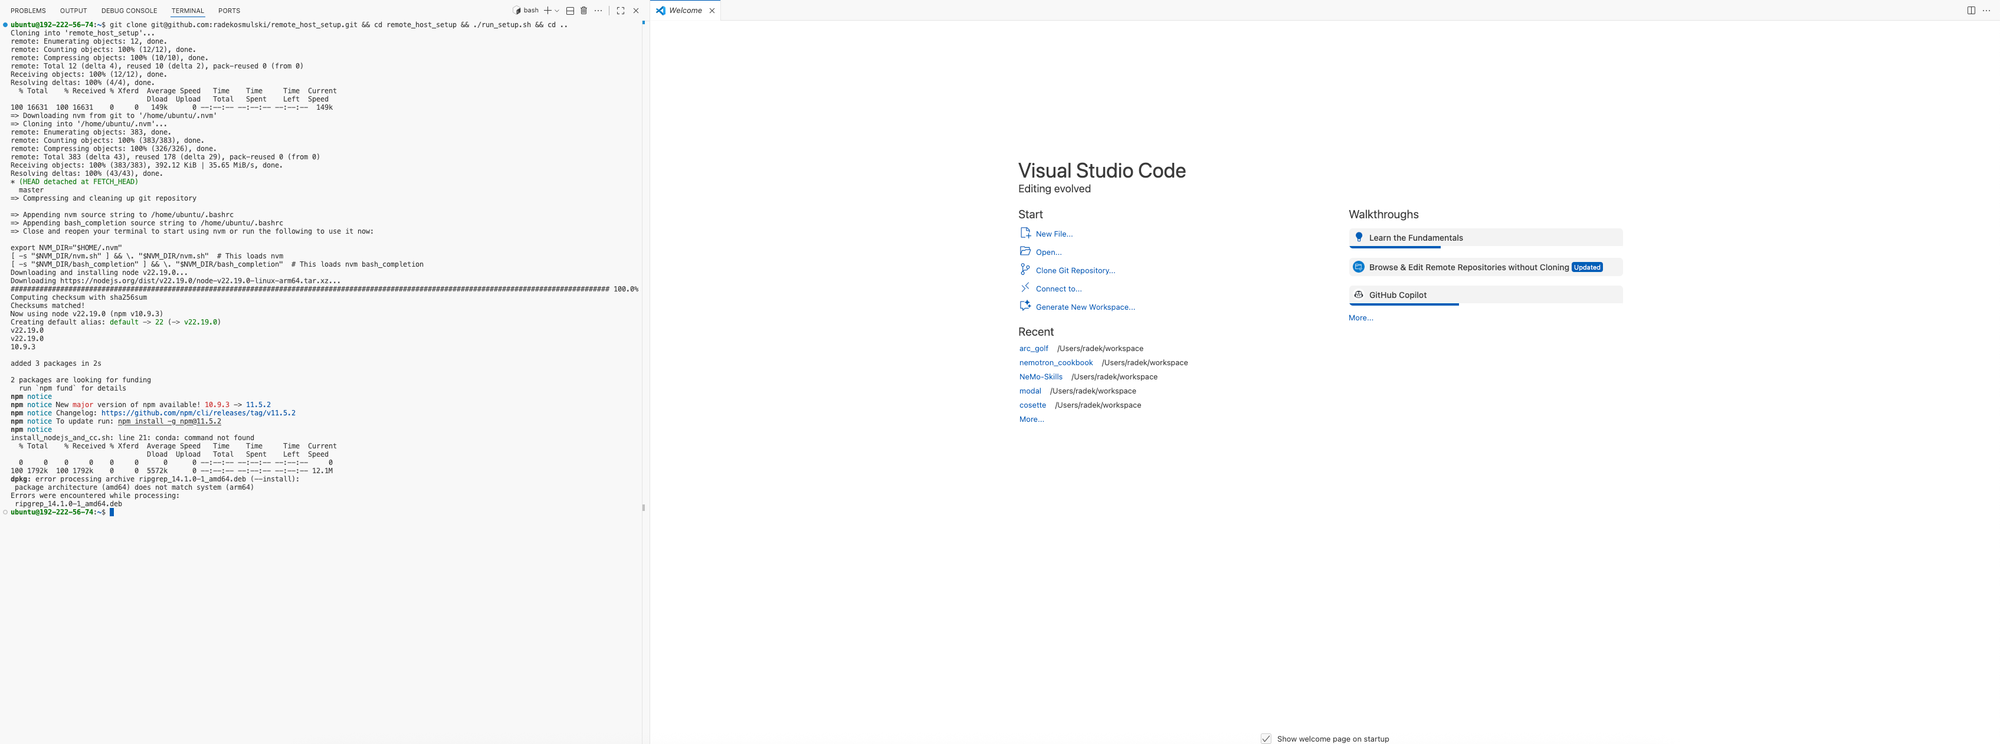
Task: Click the 'Visual Studio Code' heading text
Action: click(x=1102, y=171)
